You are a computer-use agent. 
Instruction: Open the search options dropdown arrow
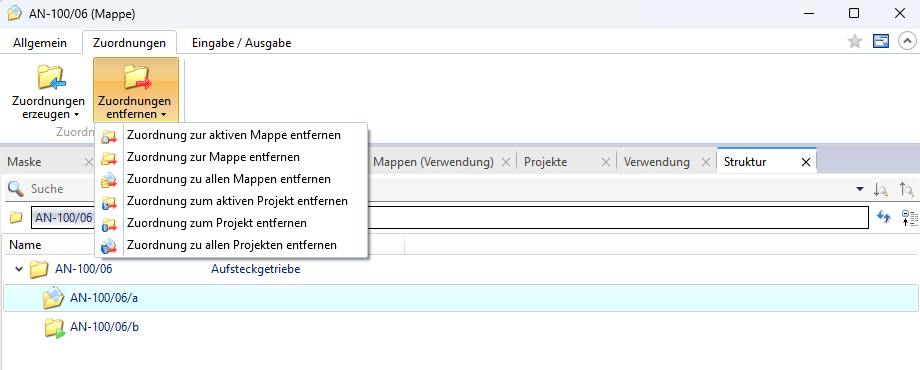pos(860,189)
